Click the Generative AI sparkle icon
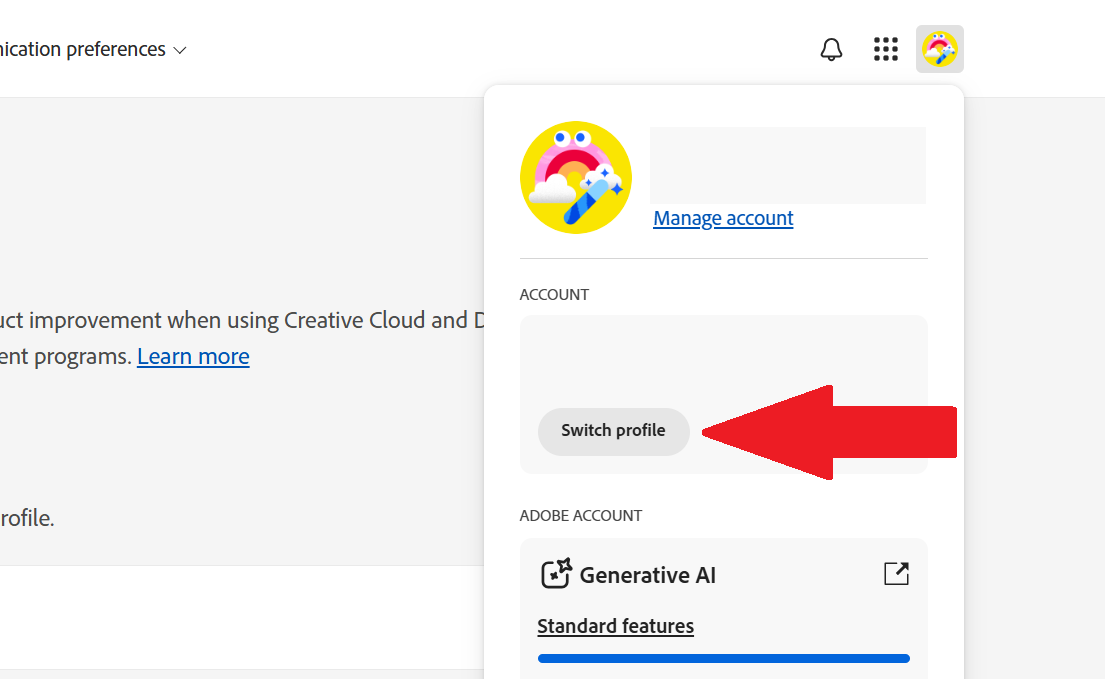The width and height of the screenshot is (1105, 679). point(556,574)
